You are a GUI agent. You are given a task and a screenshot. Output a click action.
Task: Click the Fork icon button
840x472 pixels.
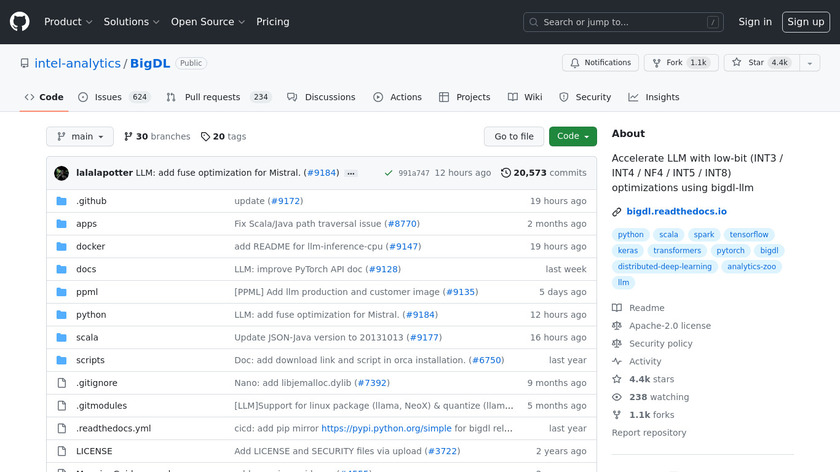657,63
